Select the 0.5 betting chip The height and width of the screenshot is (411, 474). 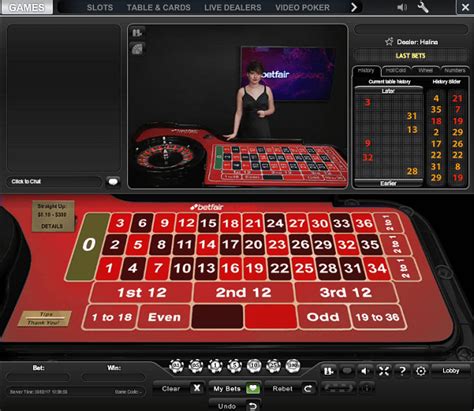point(196,366)
